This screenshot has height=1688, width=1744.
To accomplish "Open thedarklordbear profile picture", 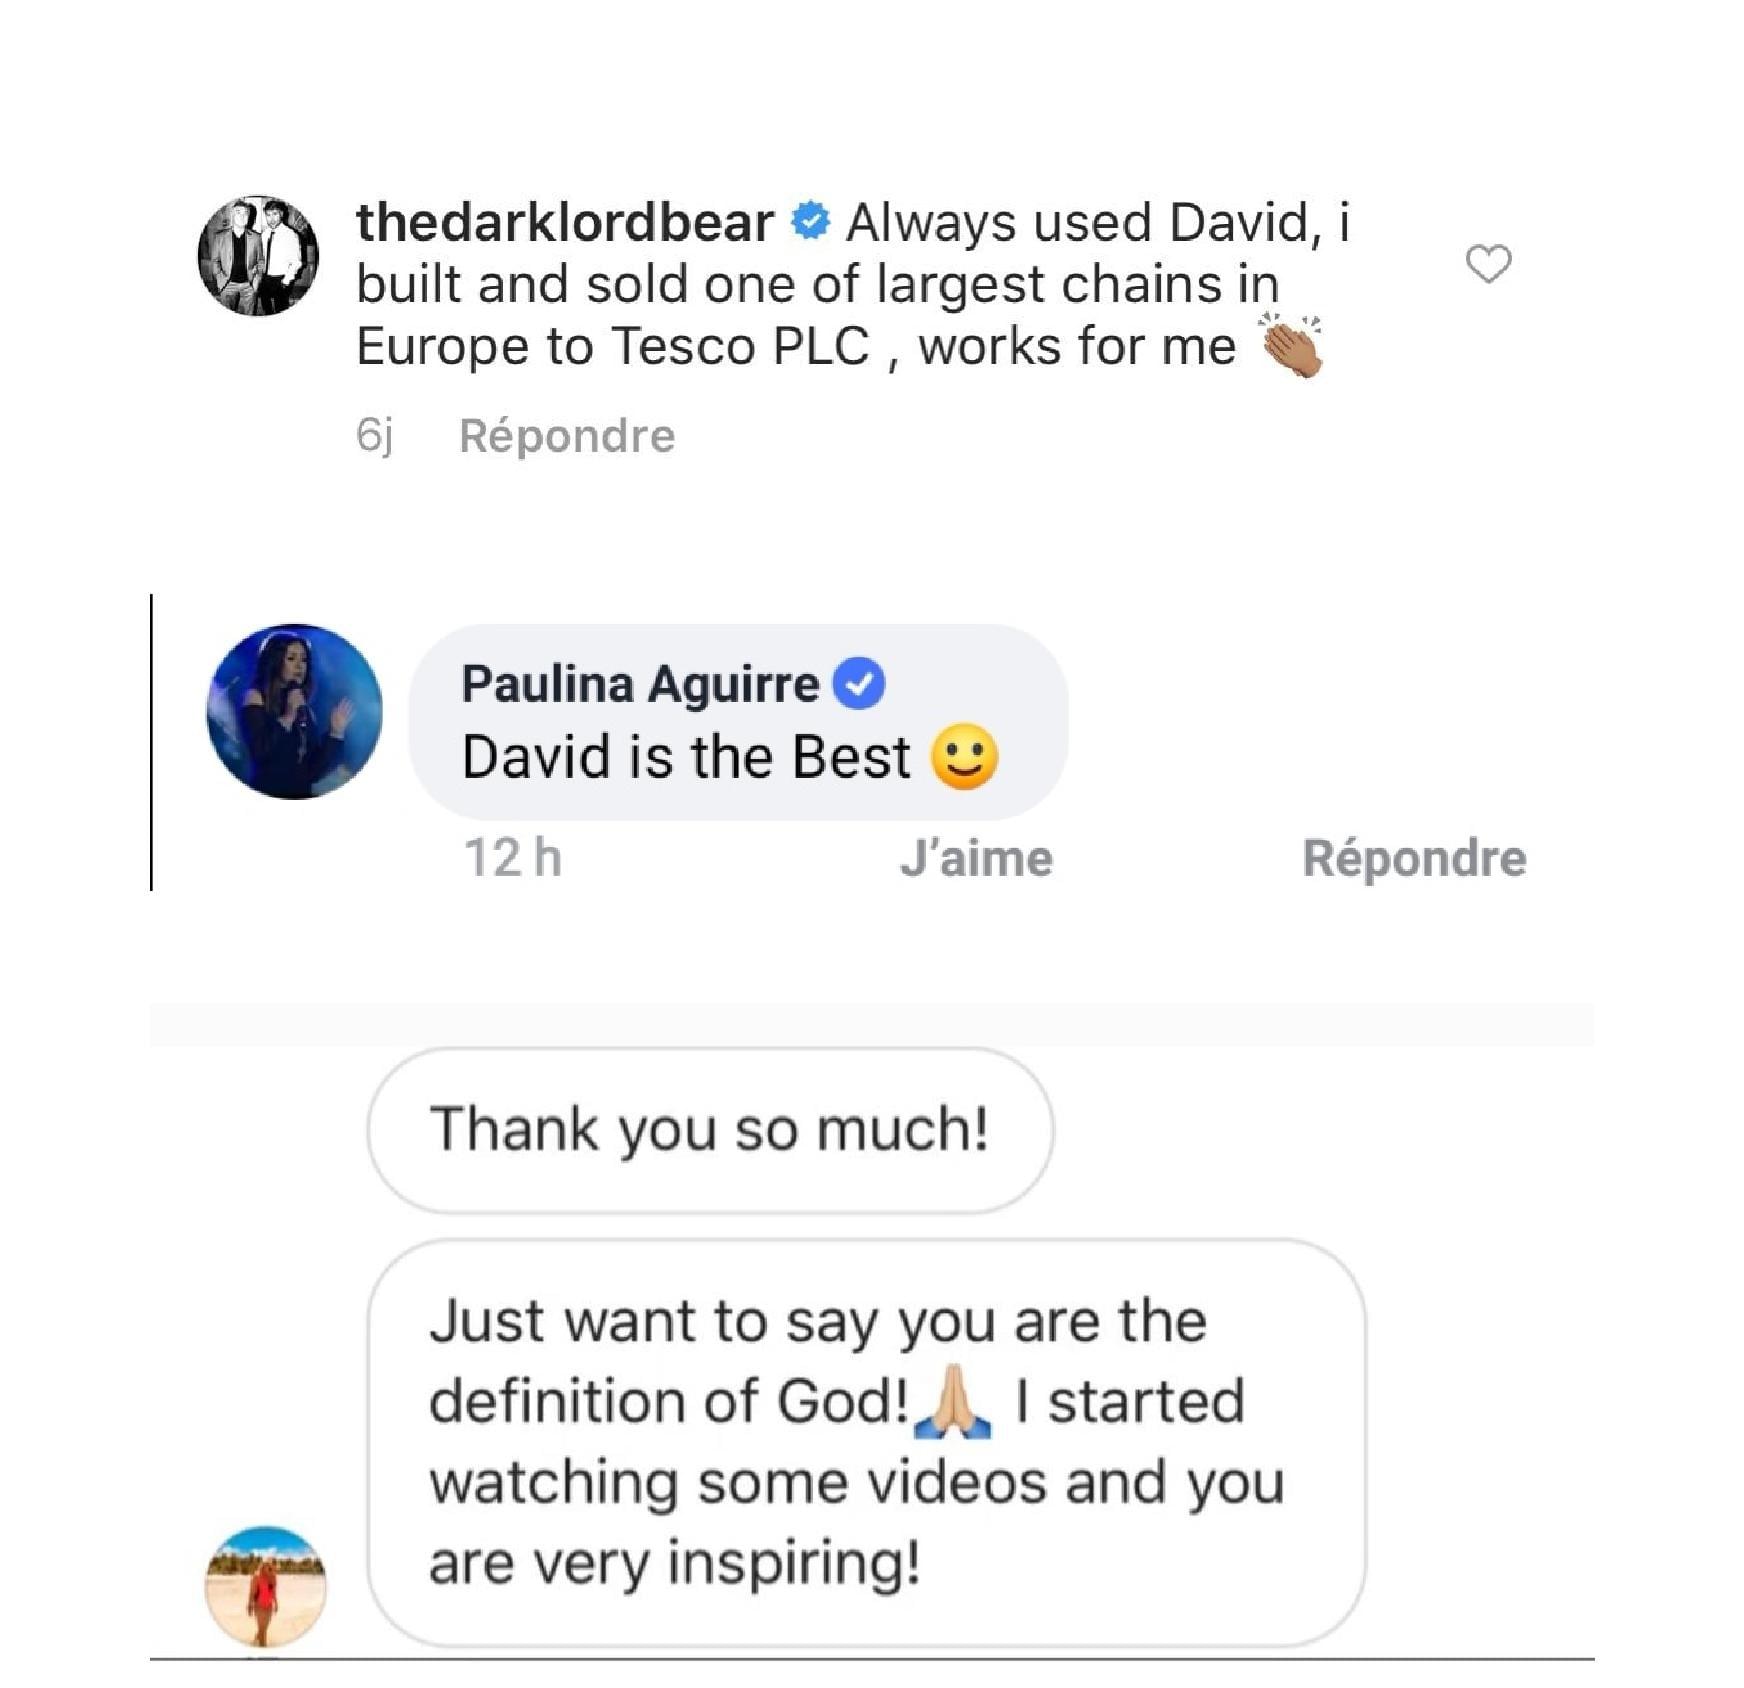I will click(x=258, y=256).
